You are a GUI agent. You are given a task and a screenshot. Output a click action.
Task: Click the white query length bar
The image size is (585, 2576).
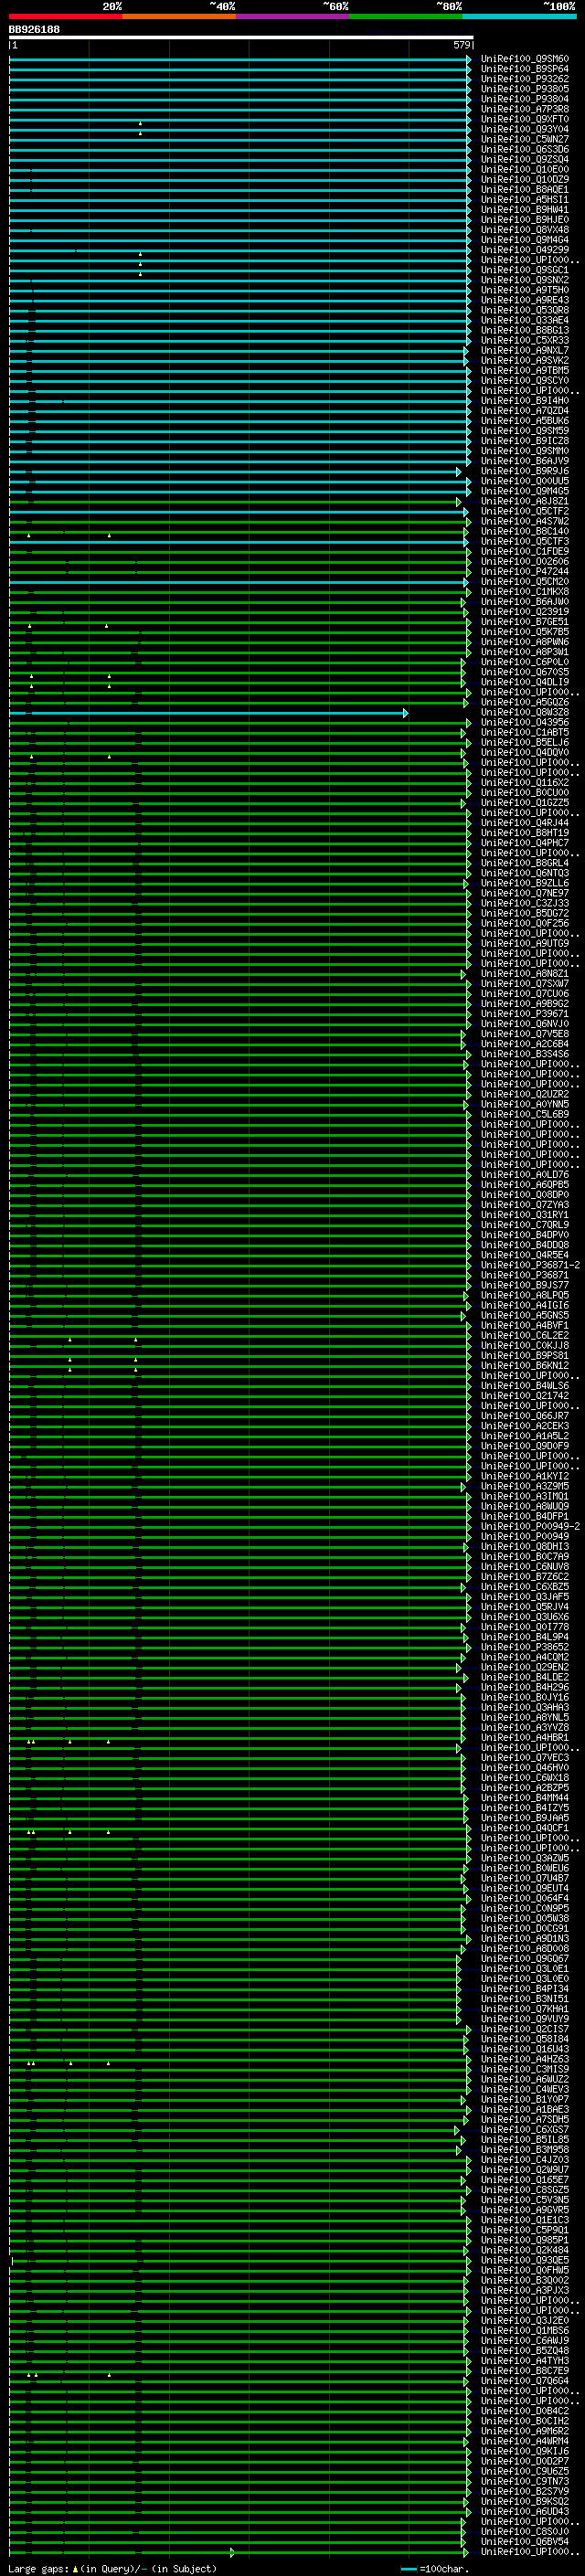(x=241, y=37)
